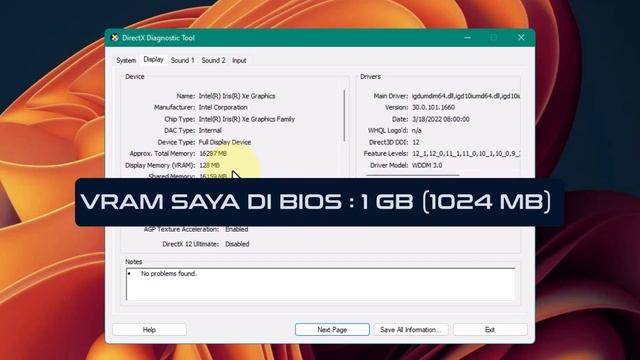Click the 'Display Memory (VRAM):' label
The height and width of the screenshot is (360, 640).
pos(160,165)
